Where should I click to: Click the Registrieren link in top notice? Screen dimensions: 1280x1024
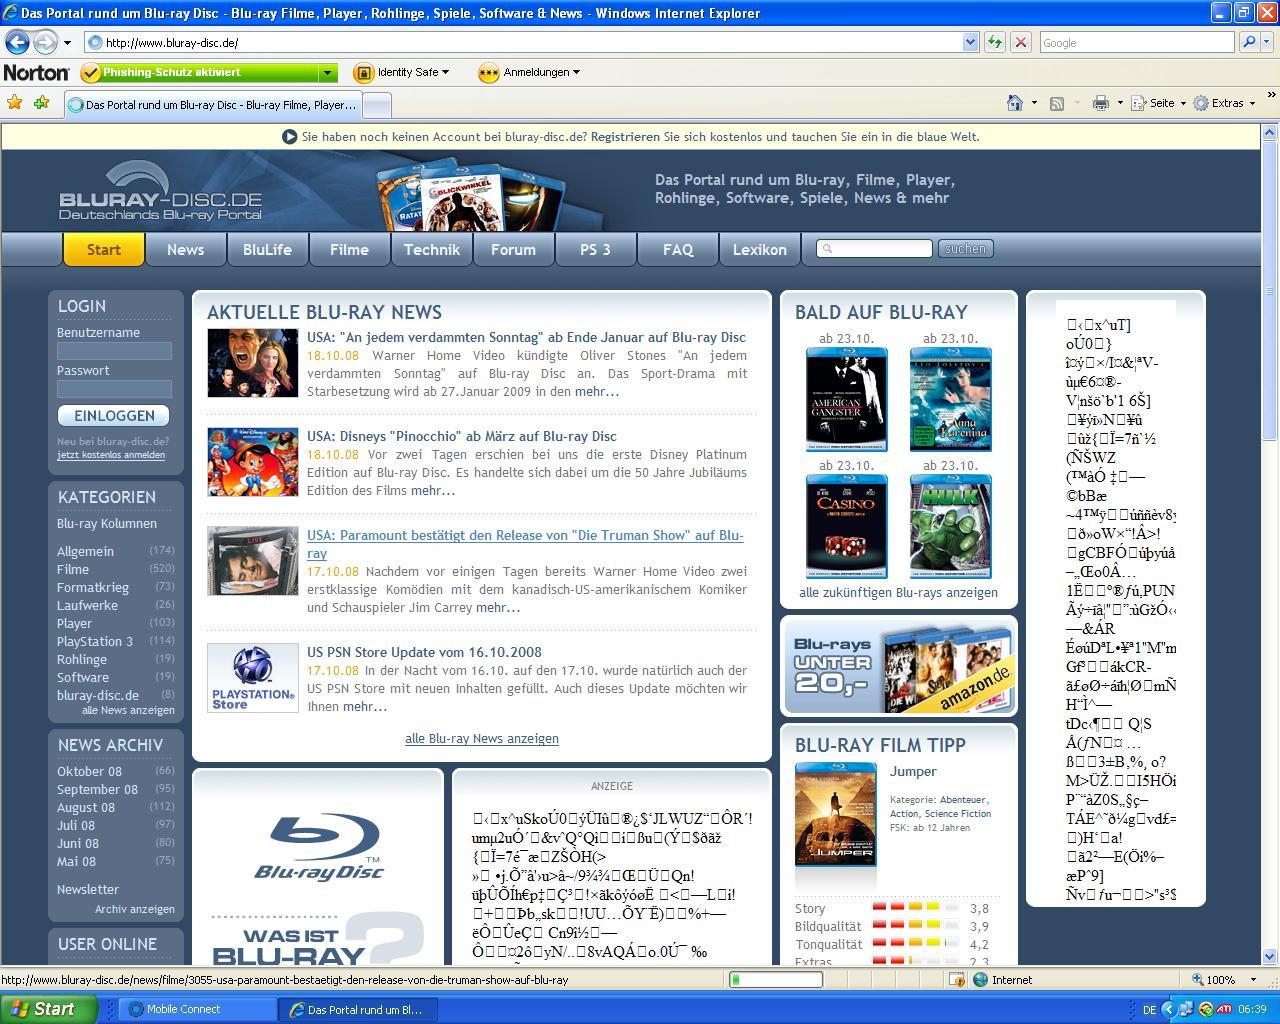[x=625, y=137]
